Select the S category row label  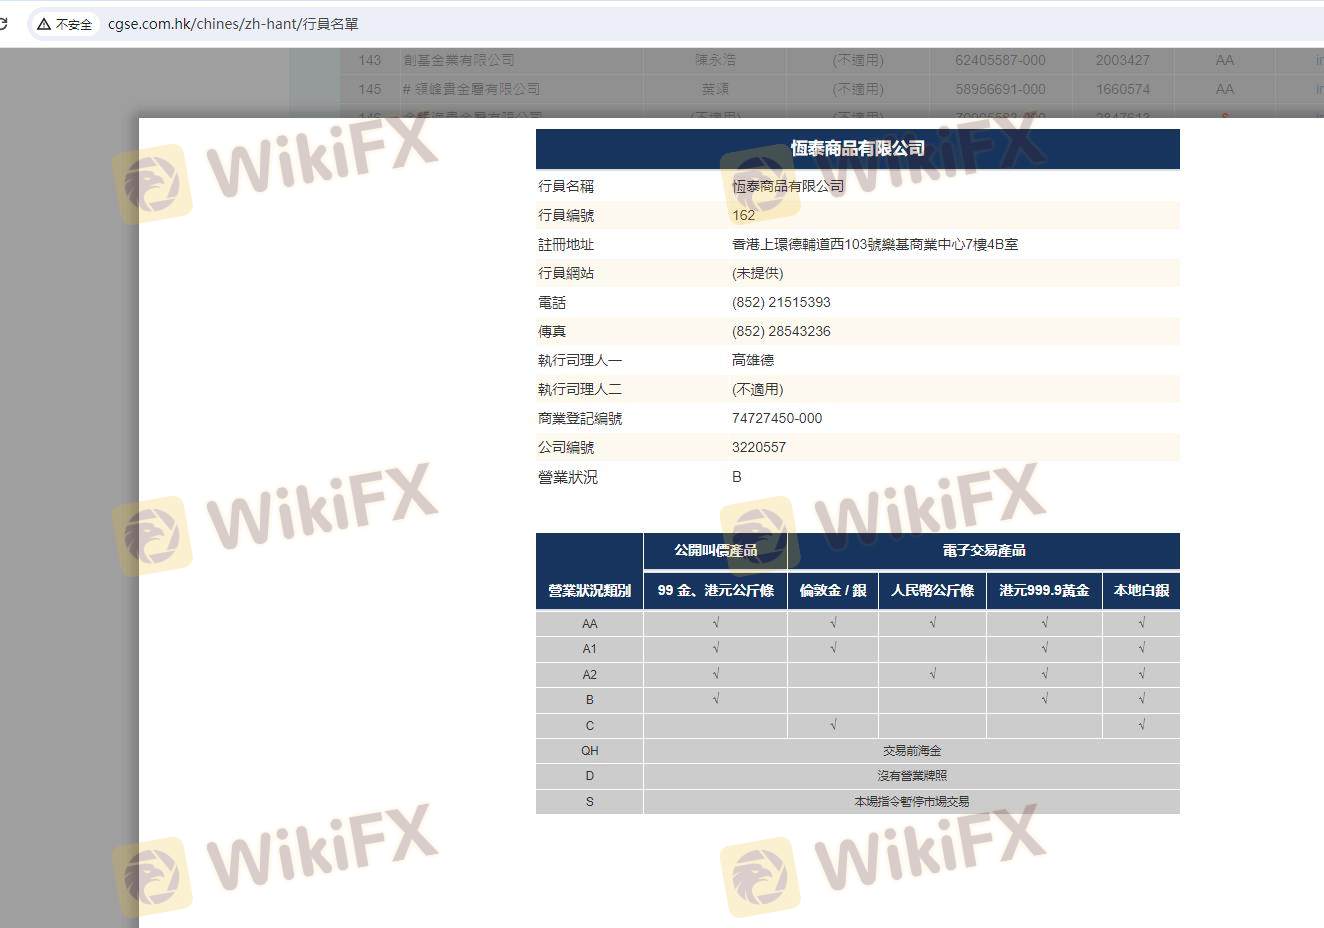point(590,802)
